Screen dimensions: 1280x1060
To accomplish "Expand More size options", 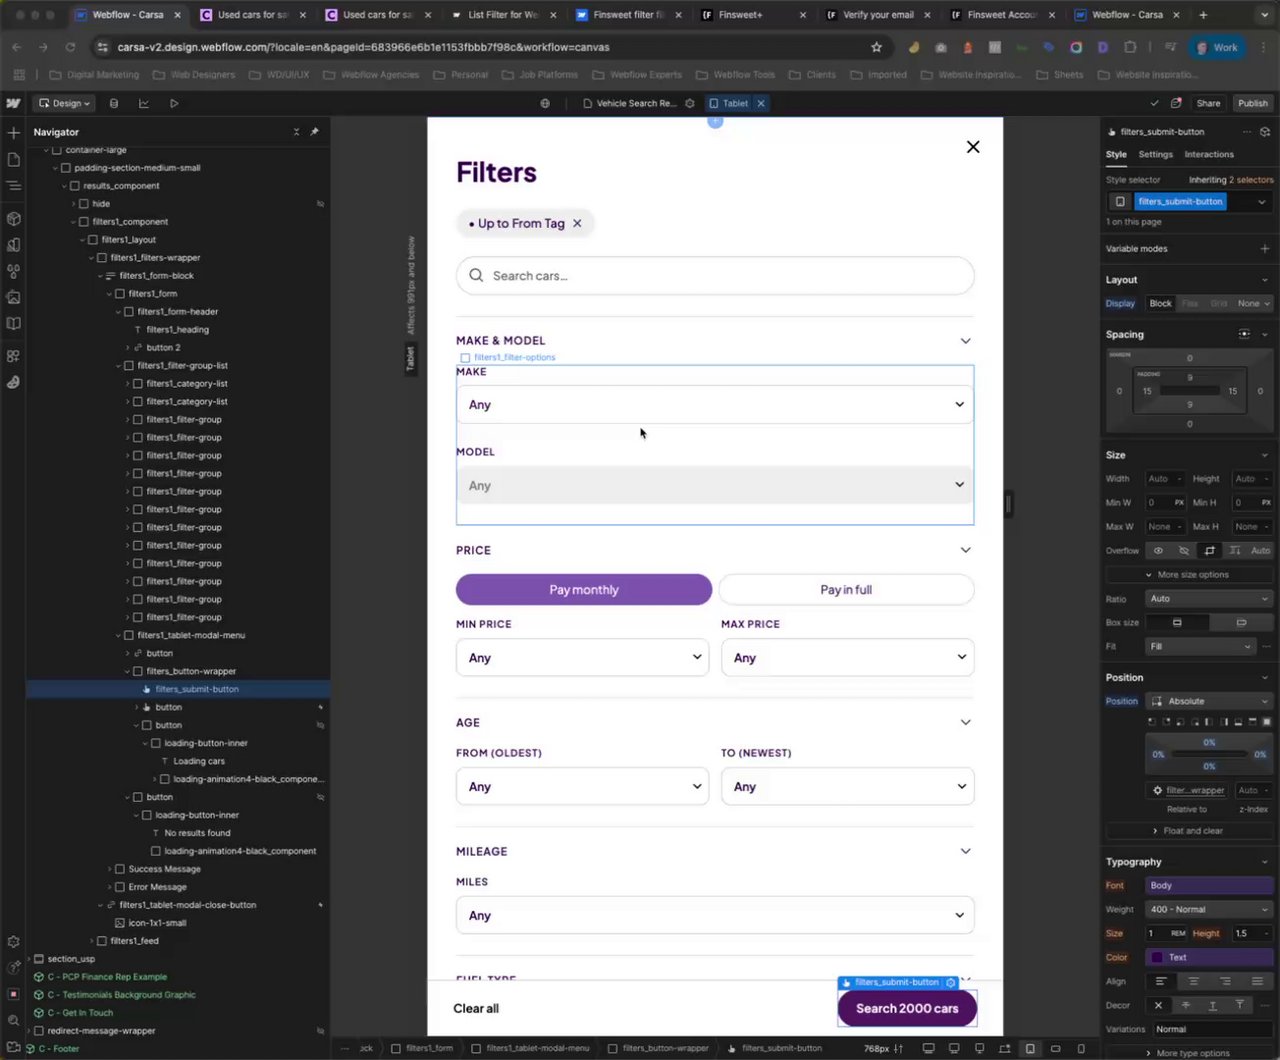I will 1187,575.
